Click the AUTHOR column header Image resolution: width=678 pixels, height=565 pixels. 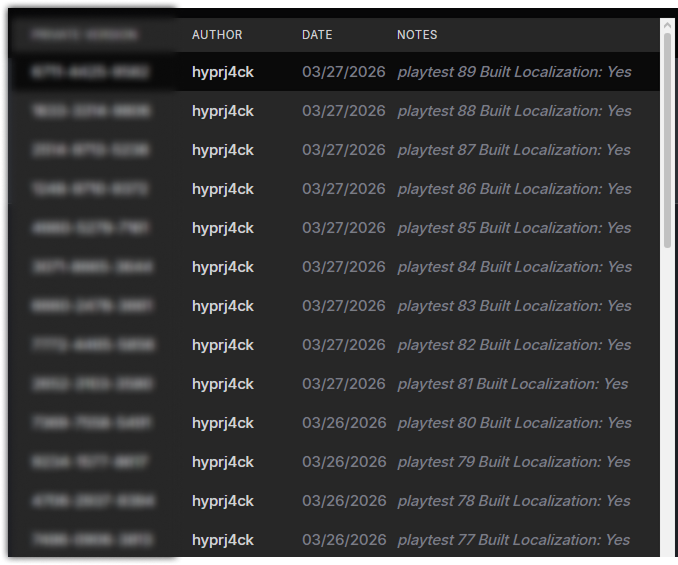(x=217, y=35)
